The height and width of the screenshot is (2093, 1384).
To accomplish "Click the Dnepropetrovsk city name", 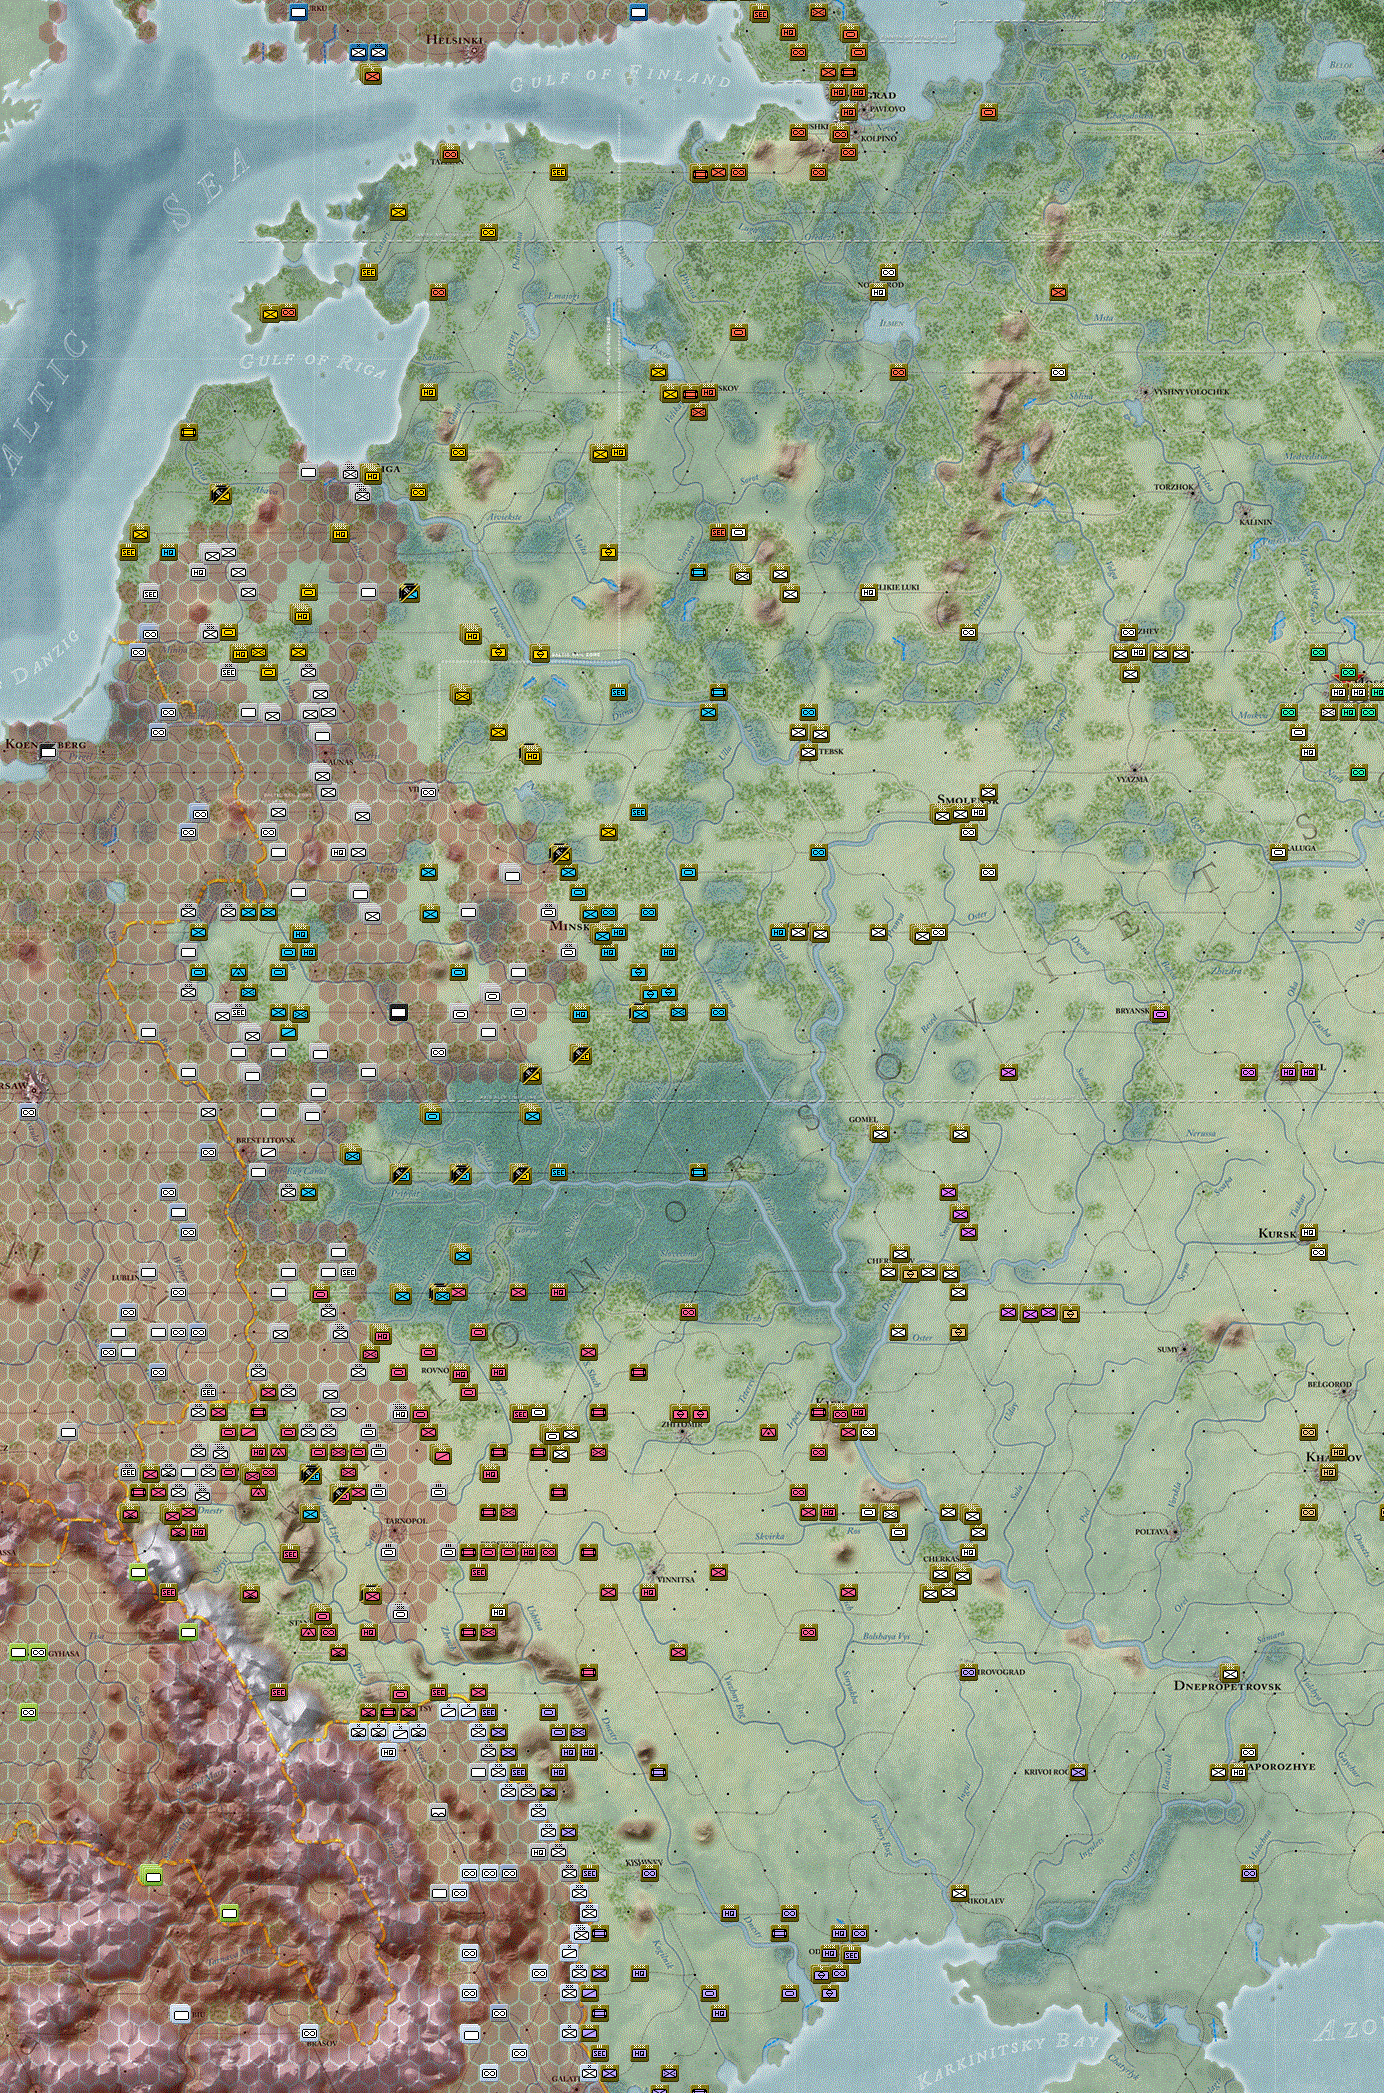I will 1227,1686.
